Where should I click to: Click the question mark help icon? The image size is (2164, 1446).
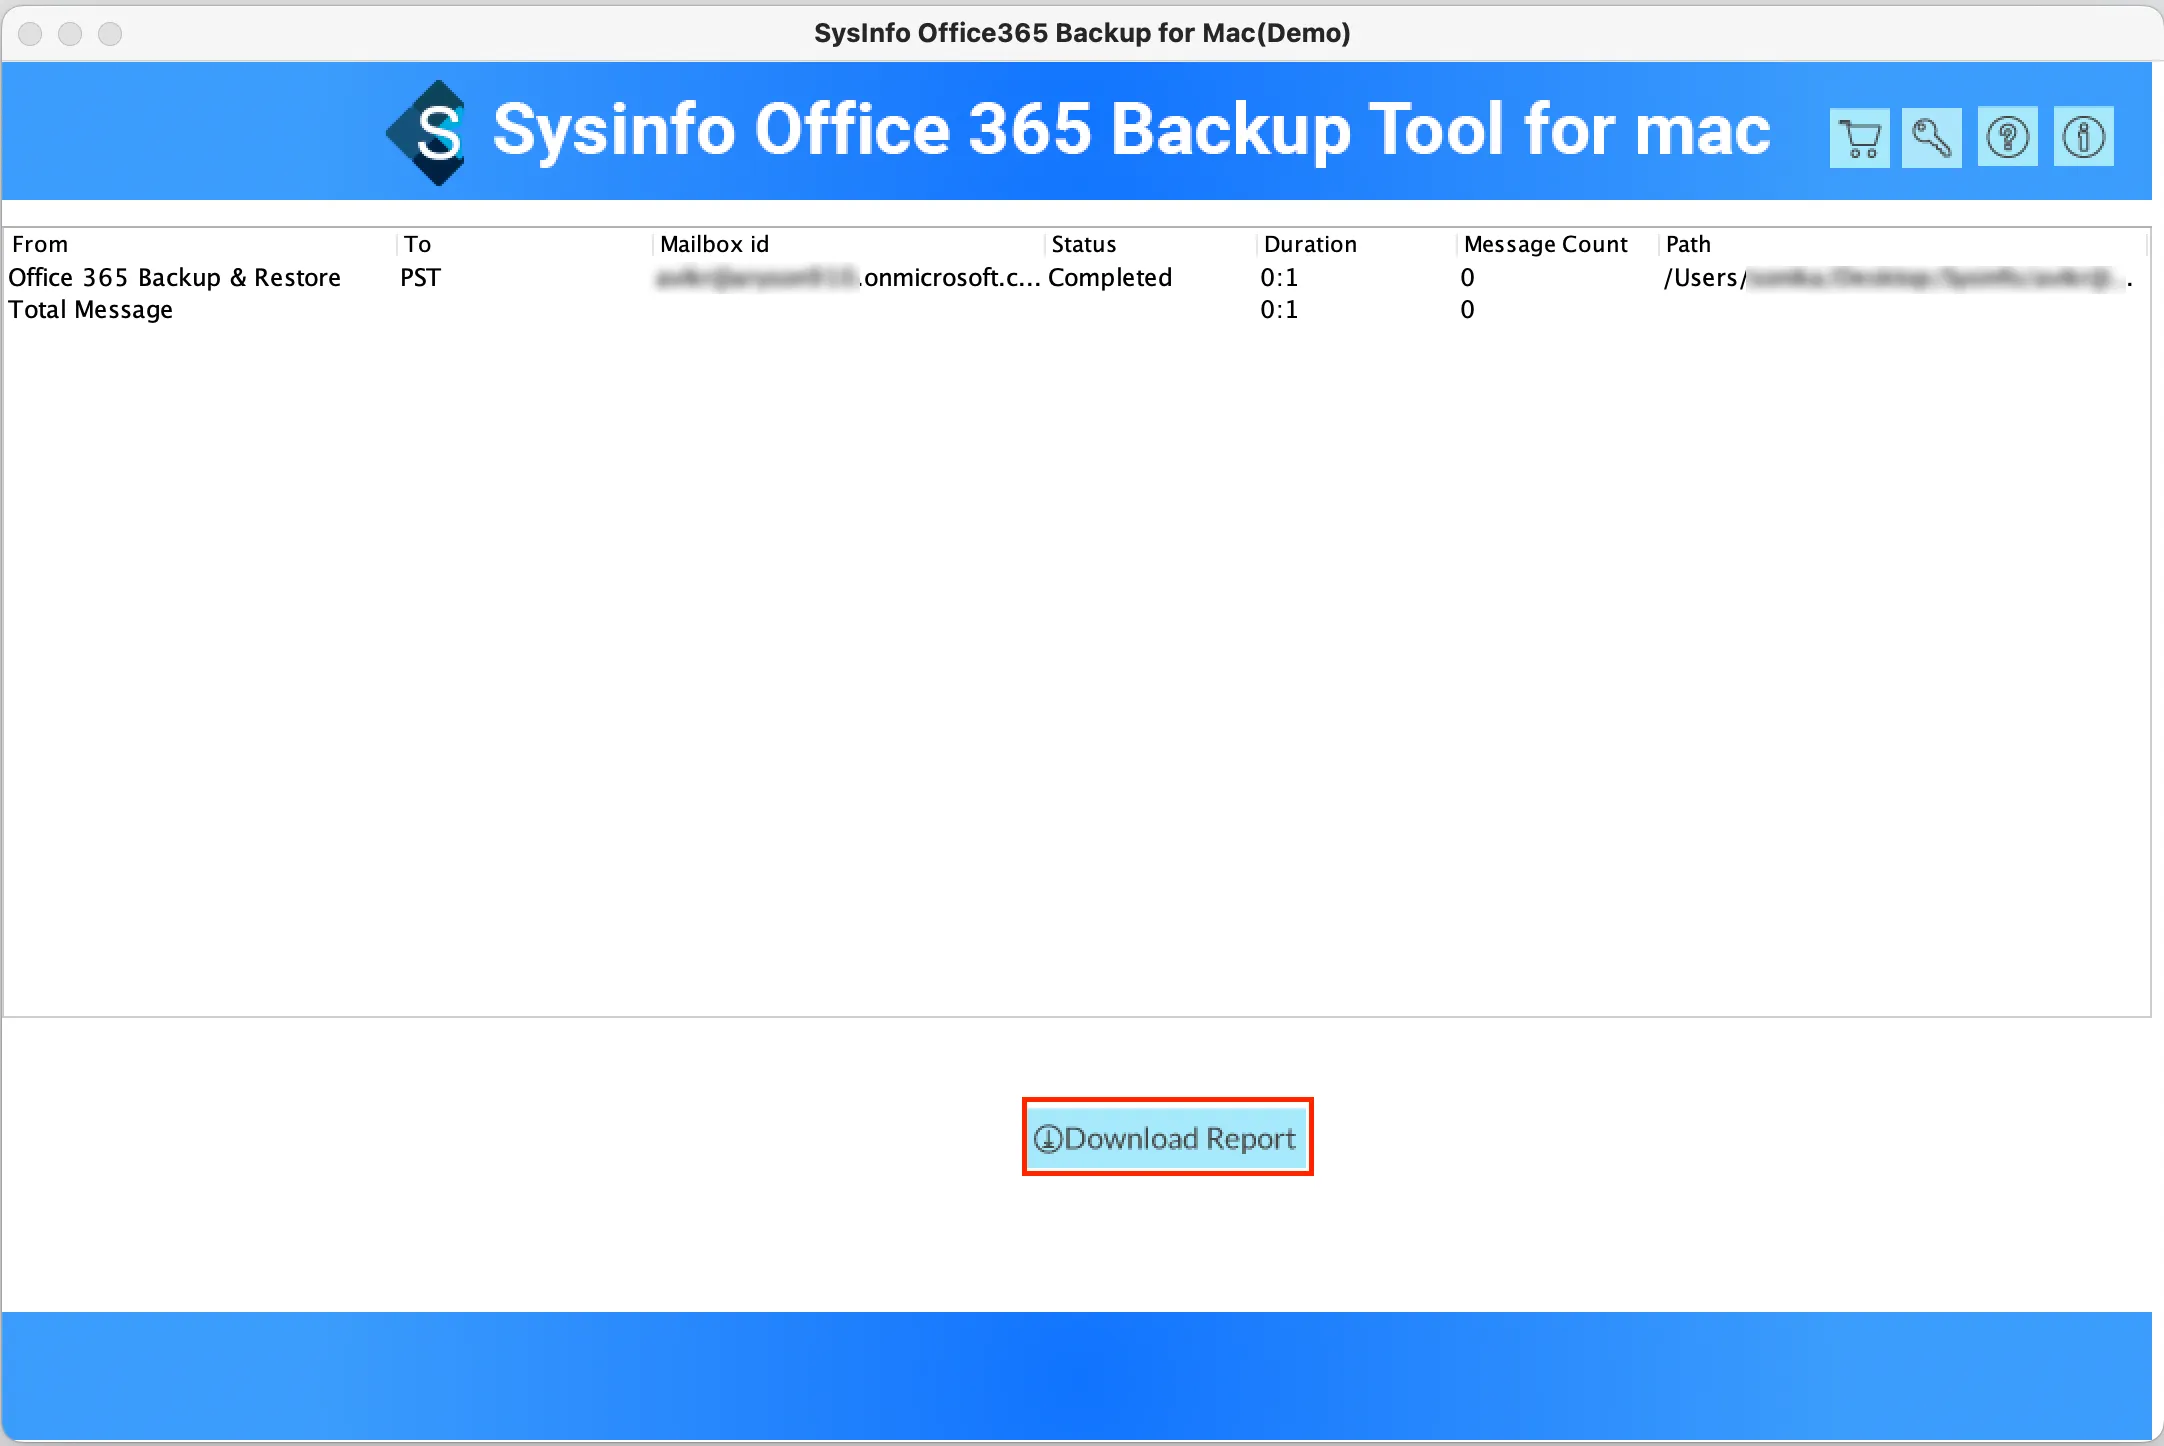pos(2007,138)
